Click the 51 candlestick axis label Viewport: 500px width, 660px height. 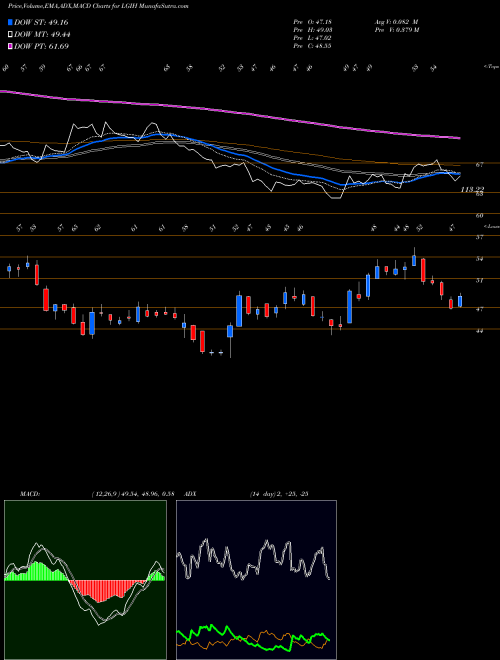(x=479, y=280)
